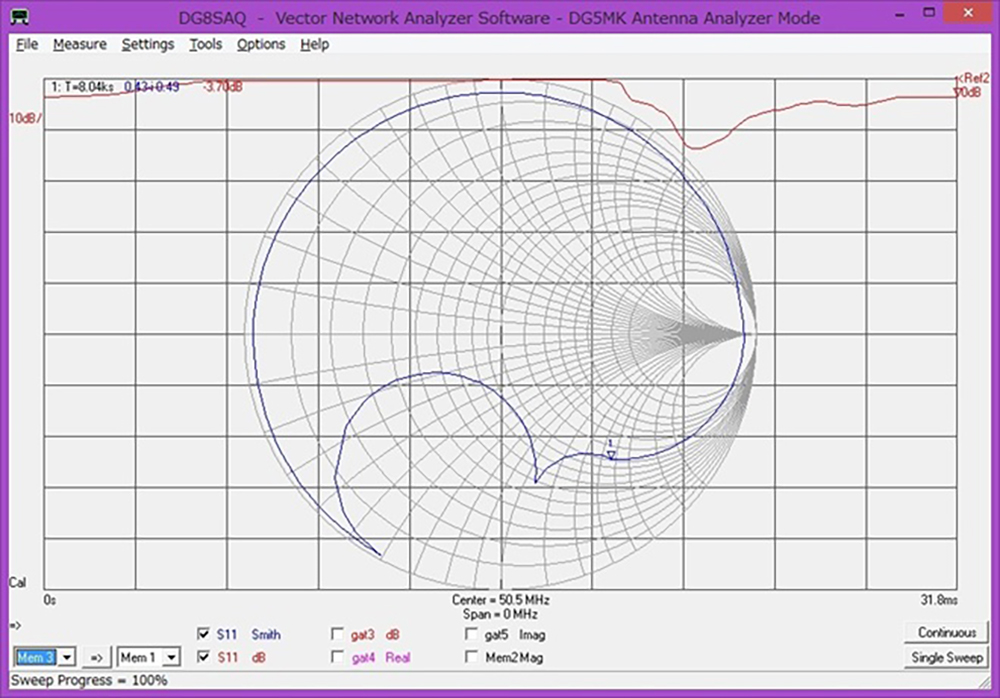Expand the Mem 3 dropdown arrow

(x=68, y=657)
